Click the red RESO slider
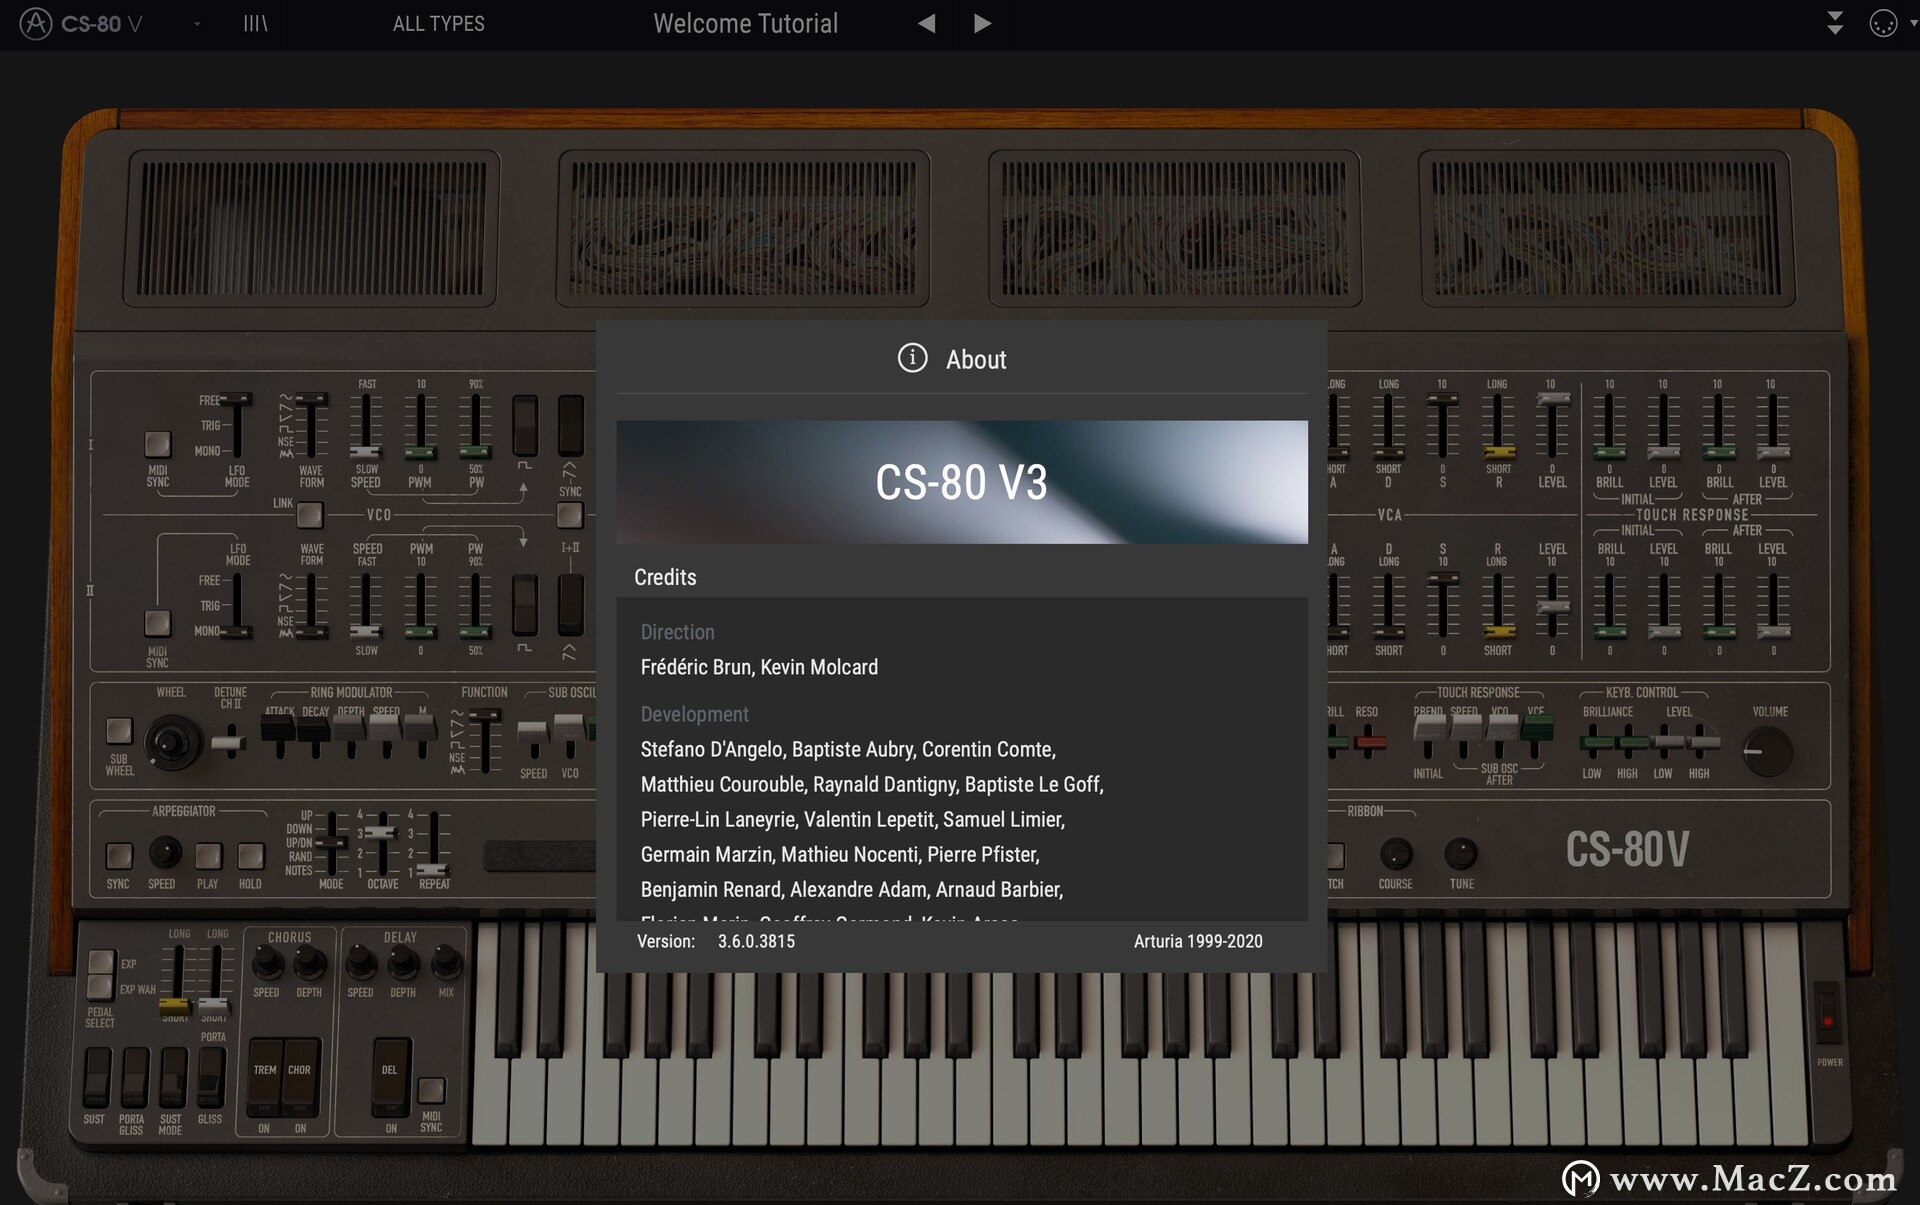Viewport: 1920px width, 1205px height. 1369,742
